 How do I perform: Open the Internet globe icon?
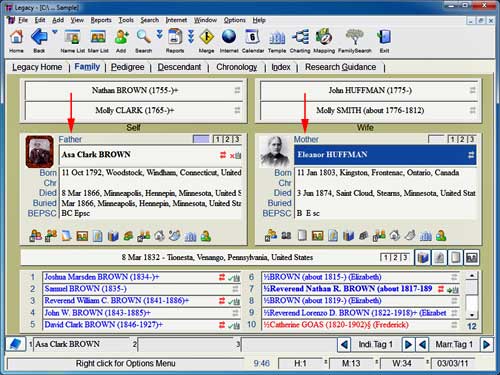pyautogui.click(x=229, y=37)
